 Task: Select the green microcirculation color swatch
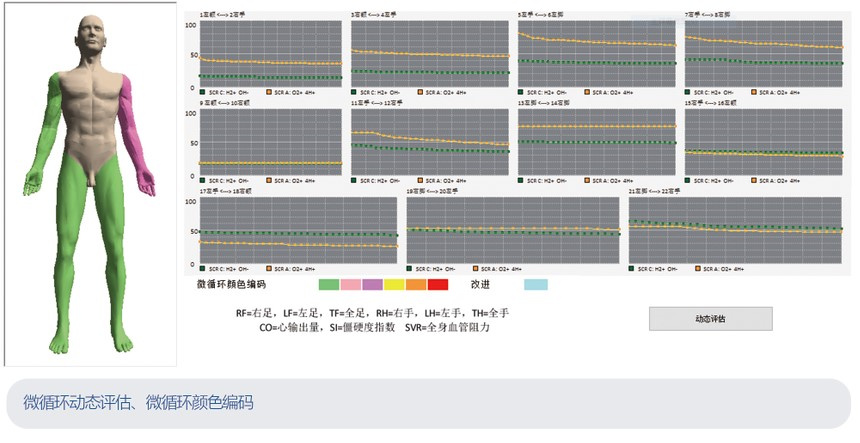click(328, 285)
